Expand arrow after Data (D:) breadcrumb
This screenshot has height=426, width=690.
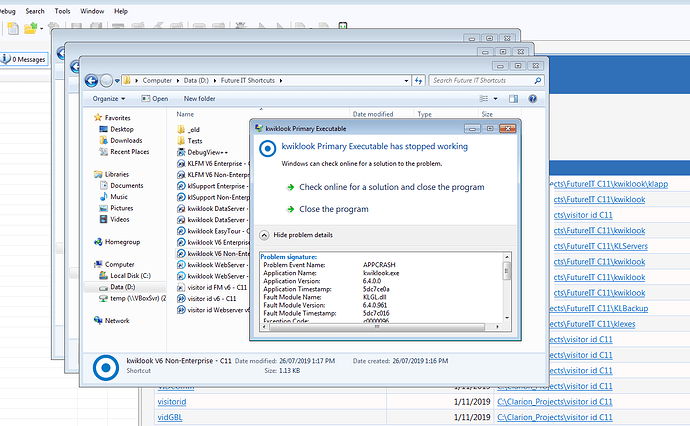click(215, 81)
